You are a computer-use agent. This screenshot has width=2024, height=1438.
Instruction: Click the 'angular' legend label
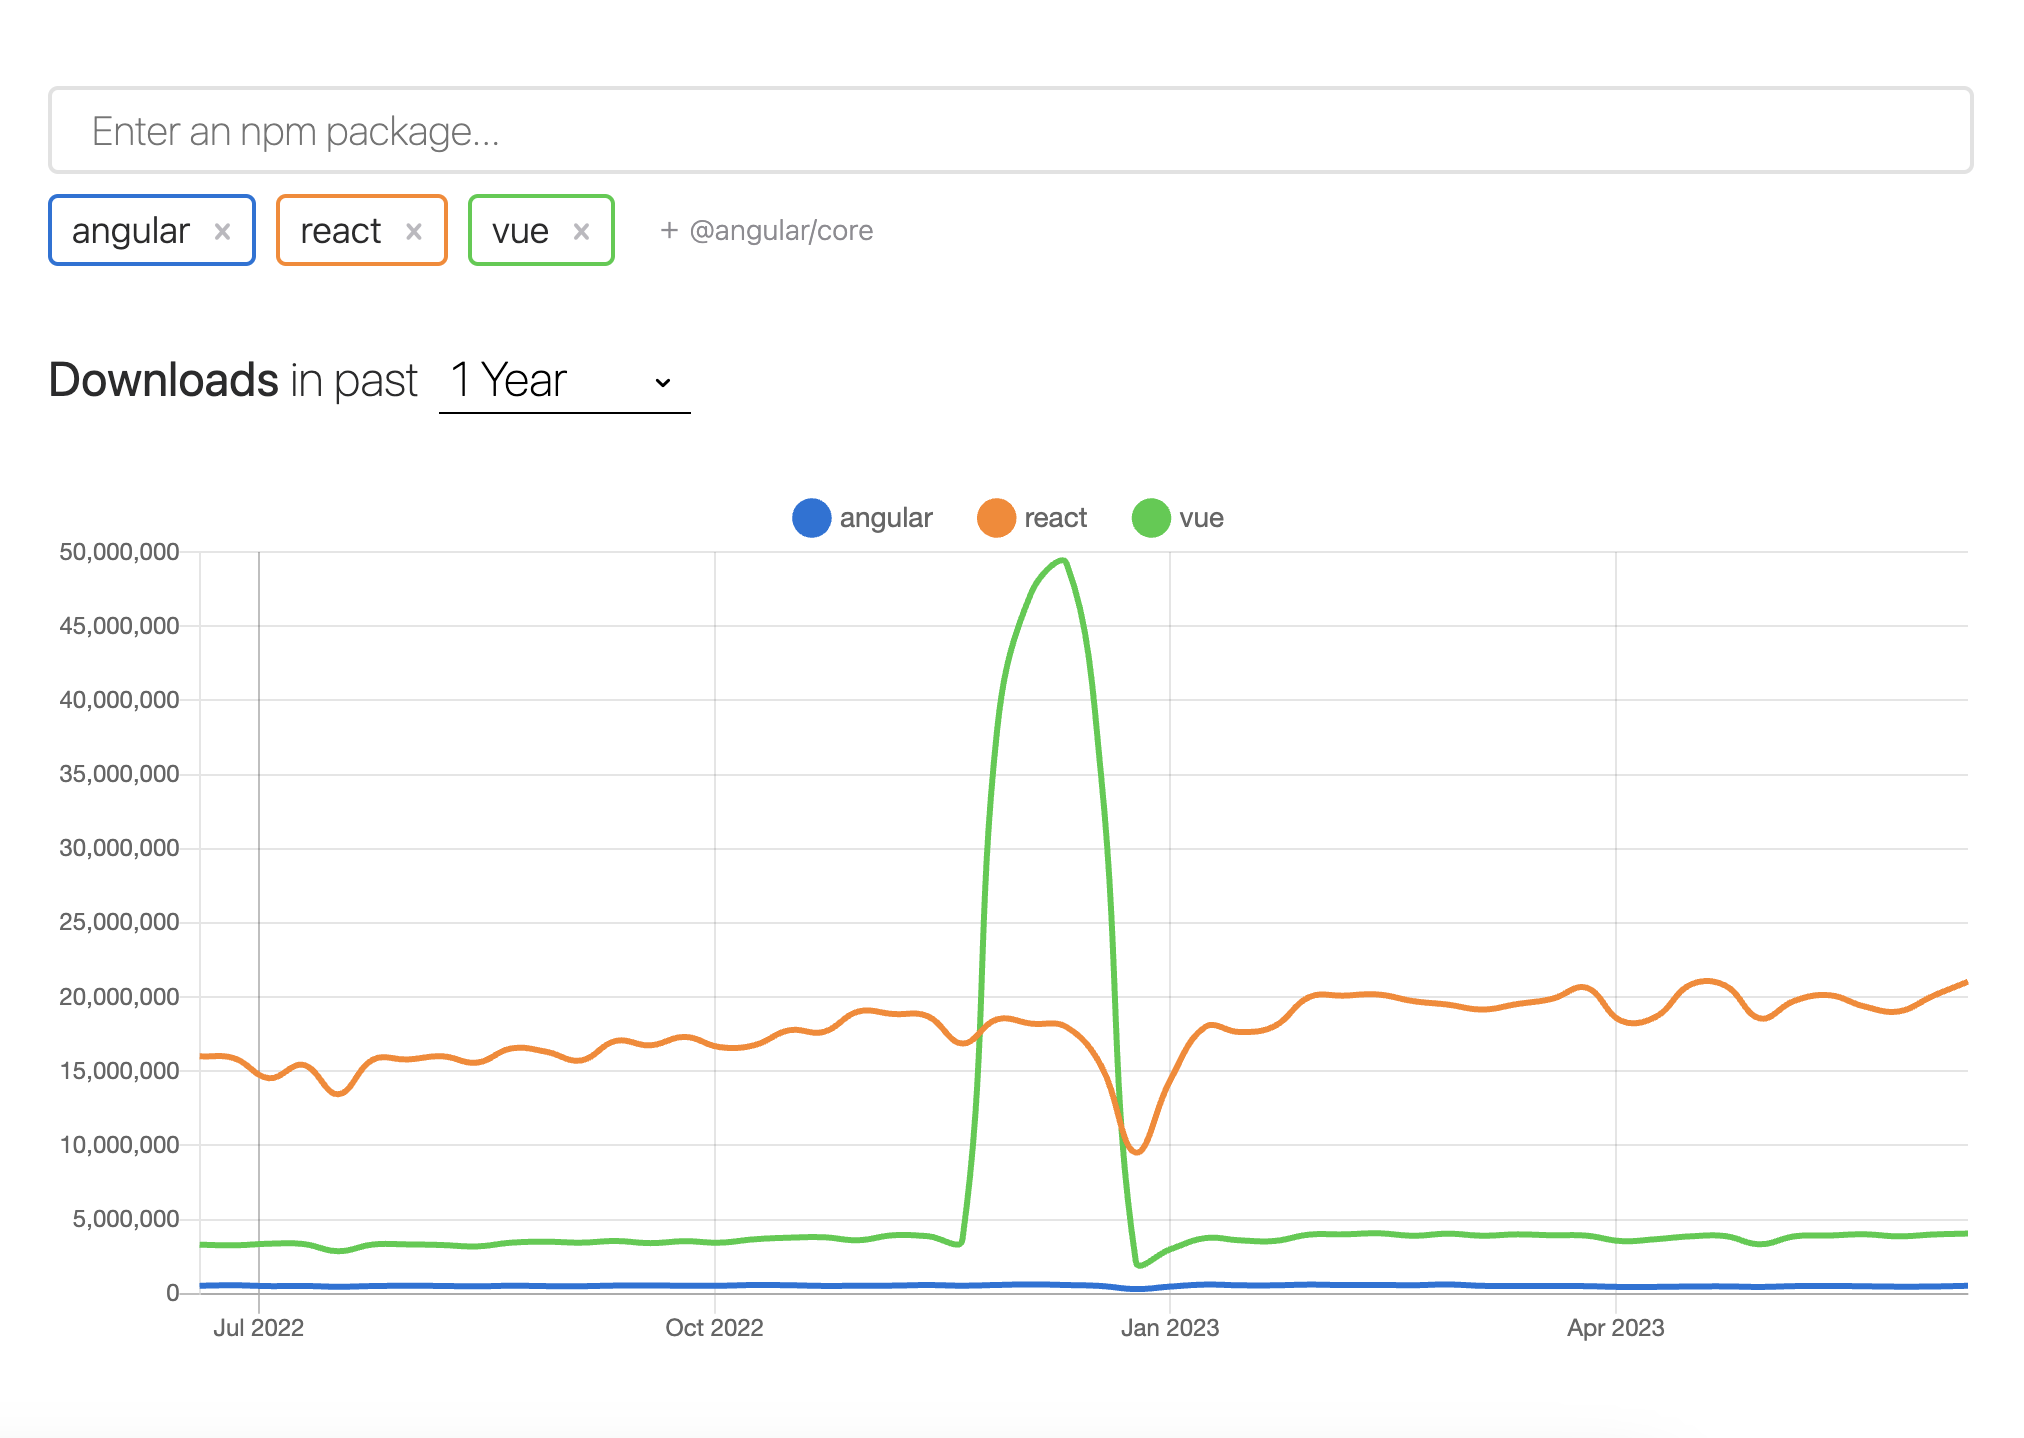(x=886, y=518)
